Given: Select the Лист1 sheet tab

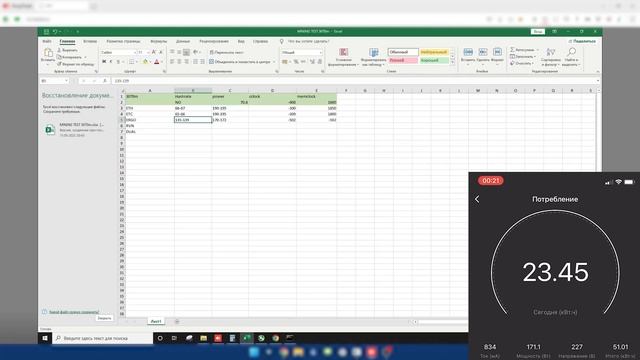Looking at the screenshot, I should 156,322.
